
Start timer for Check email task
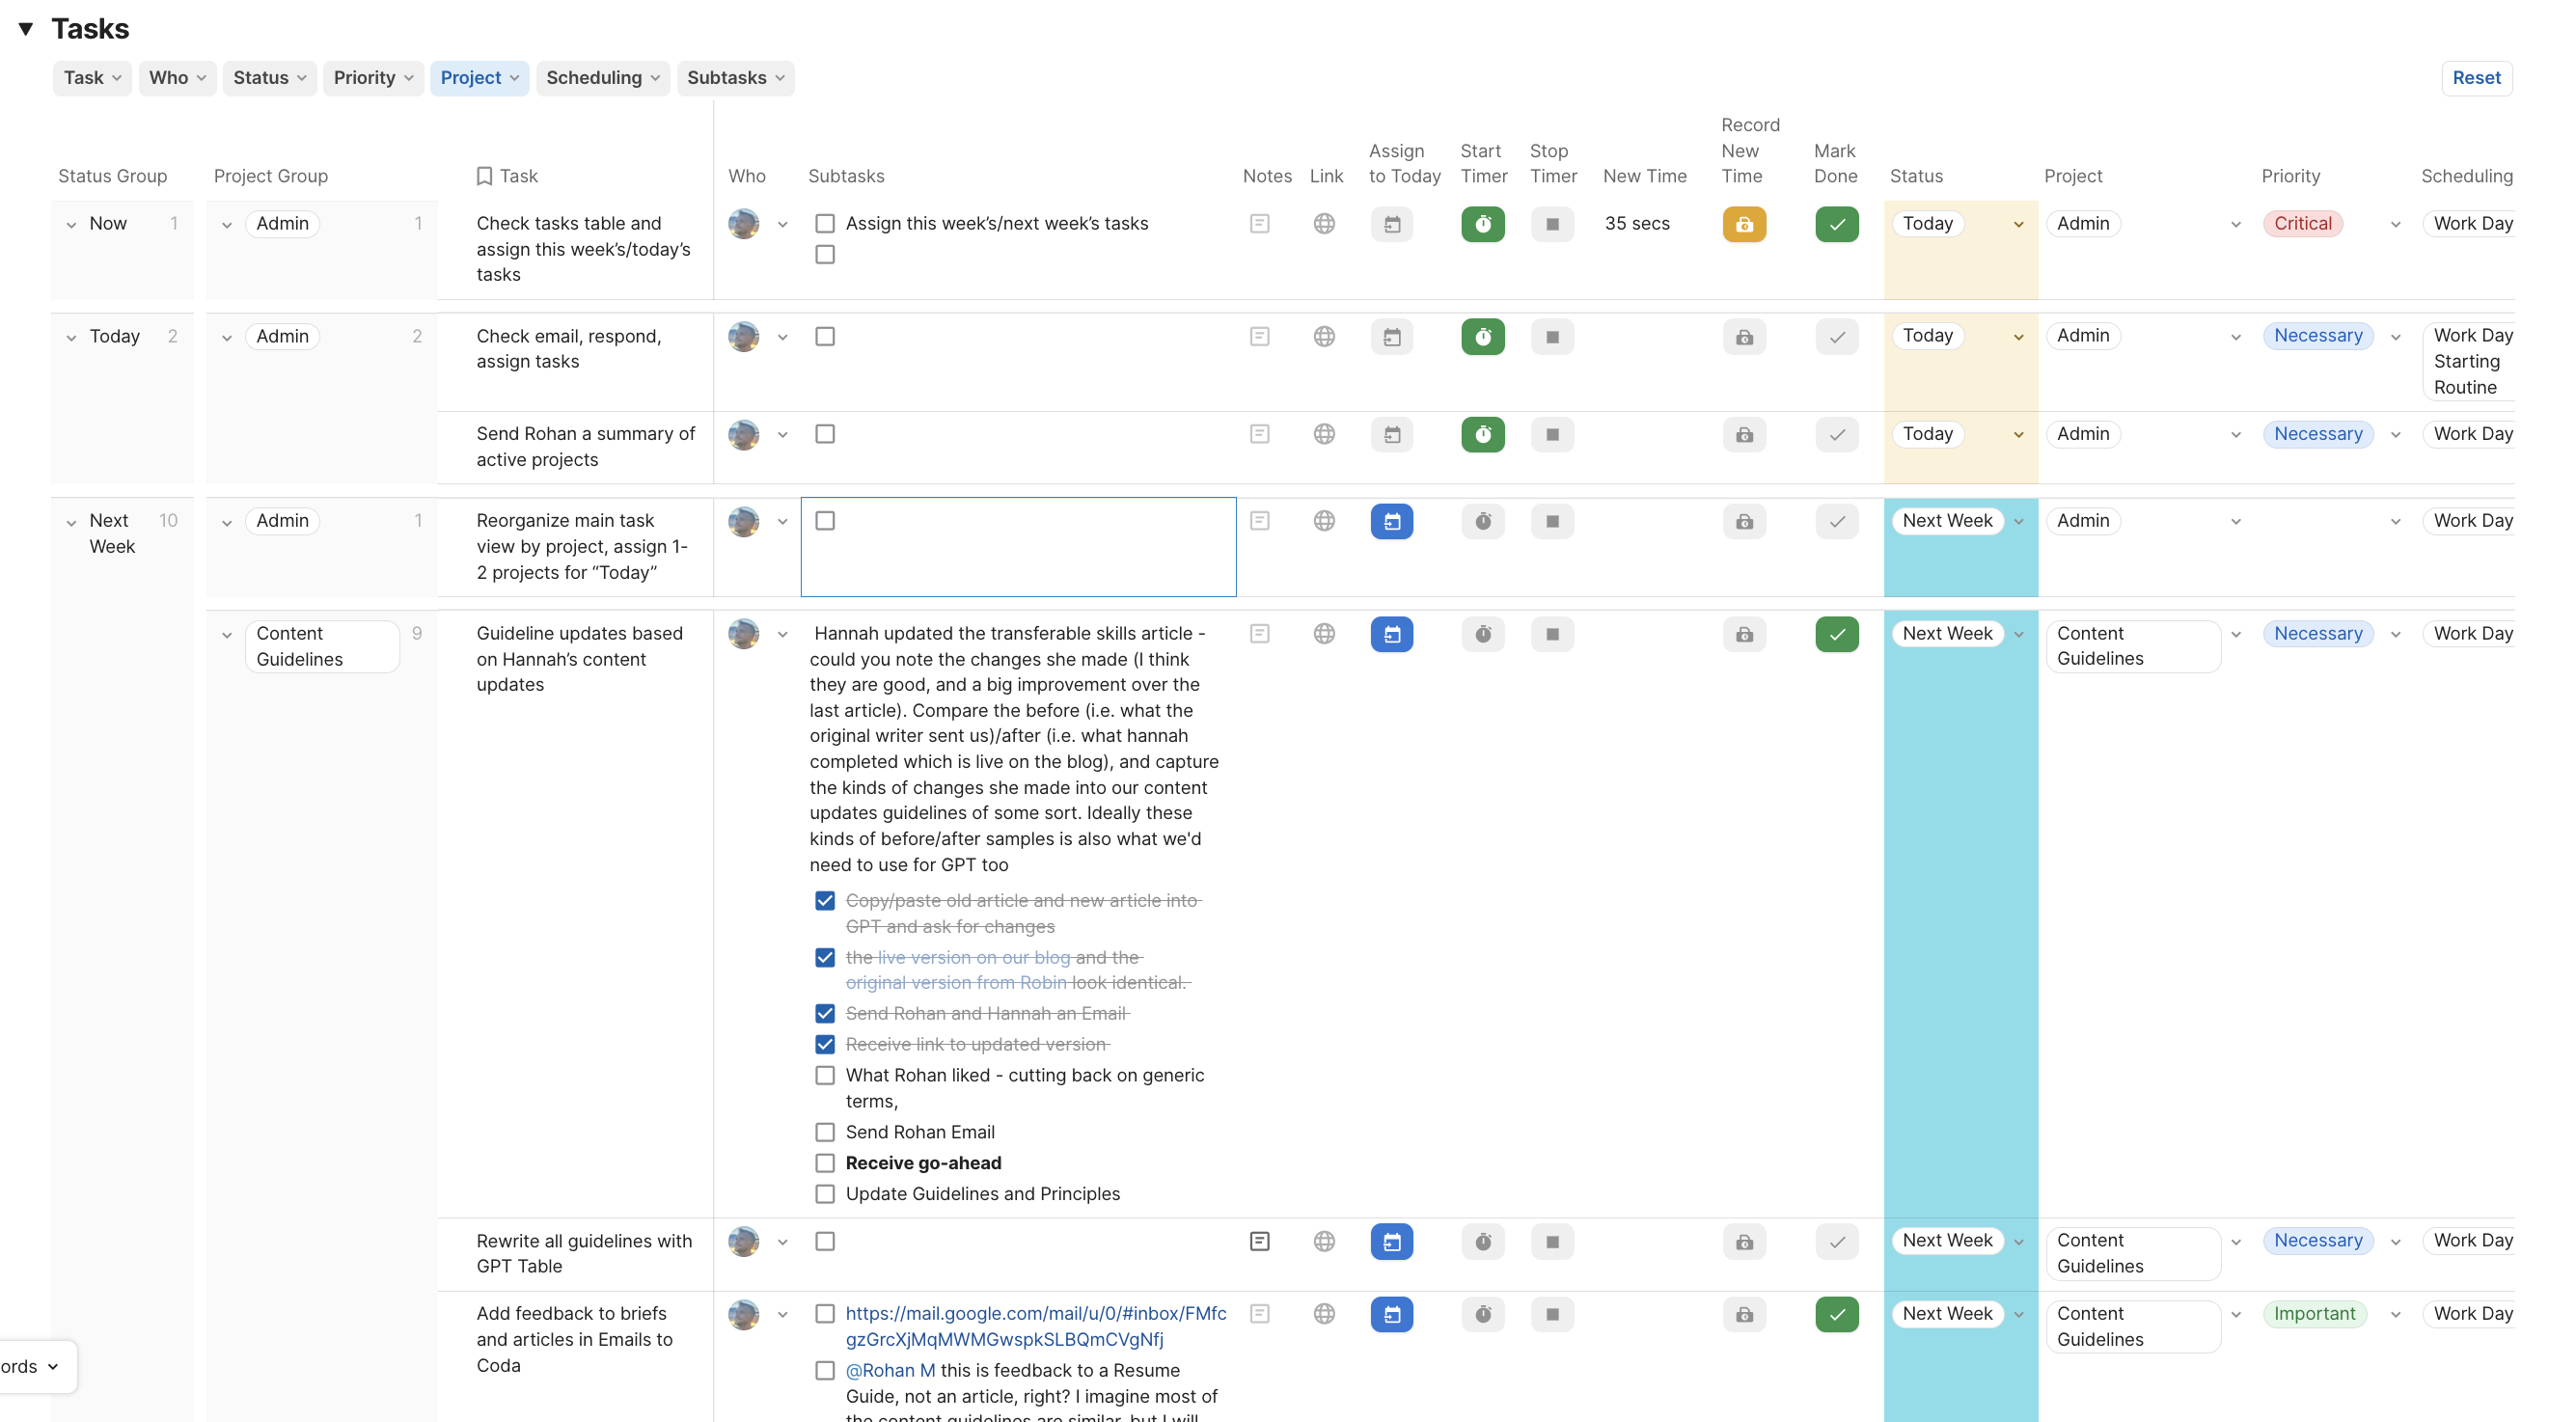pos(1482,336)
